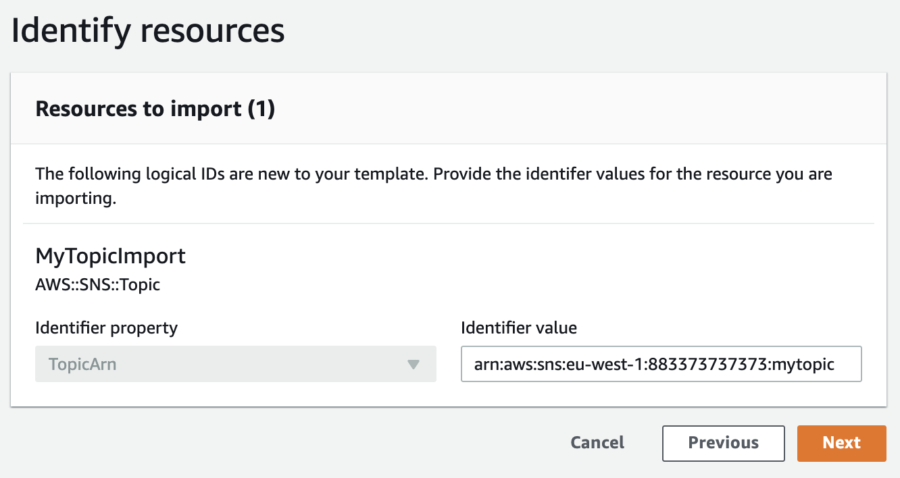This screenshot has height=478, width=900.
Task: Focus the Identifier value input field
Action: pyautogui.click(x=661, y=364)
